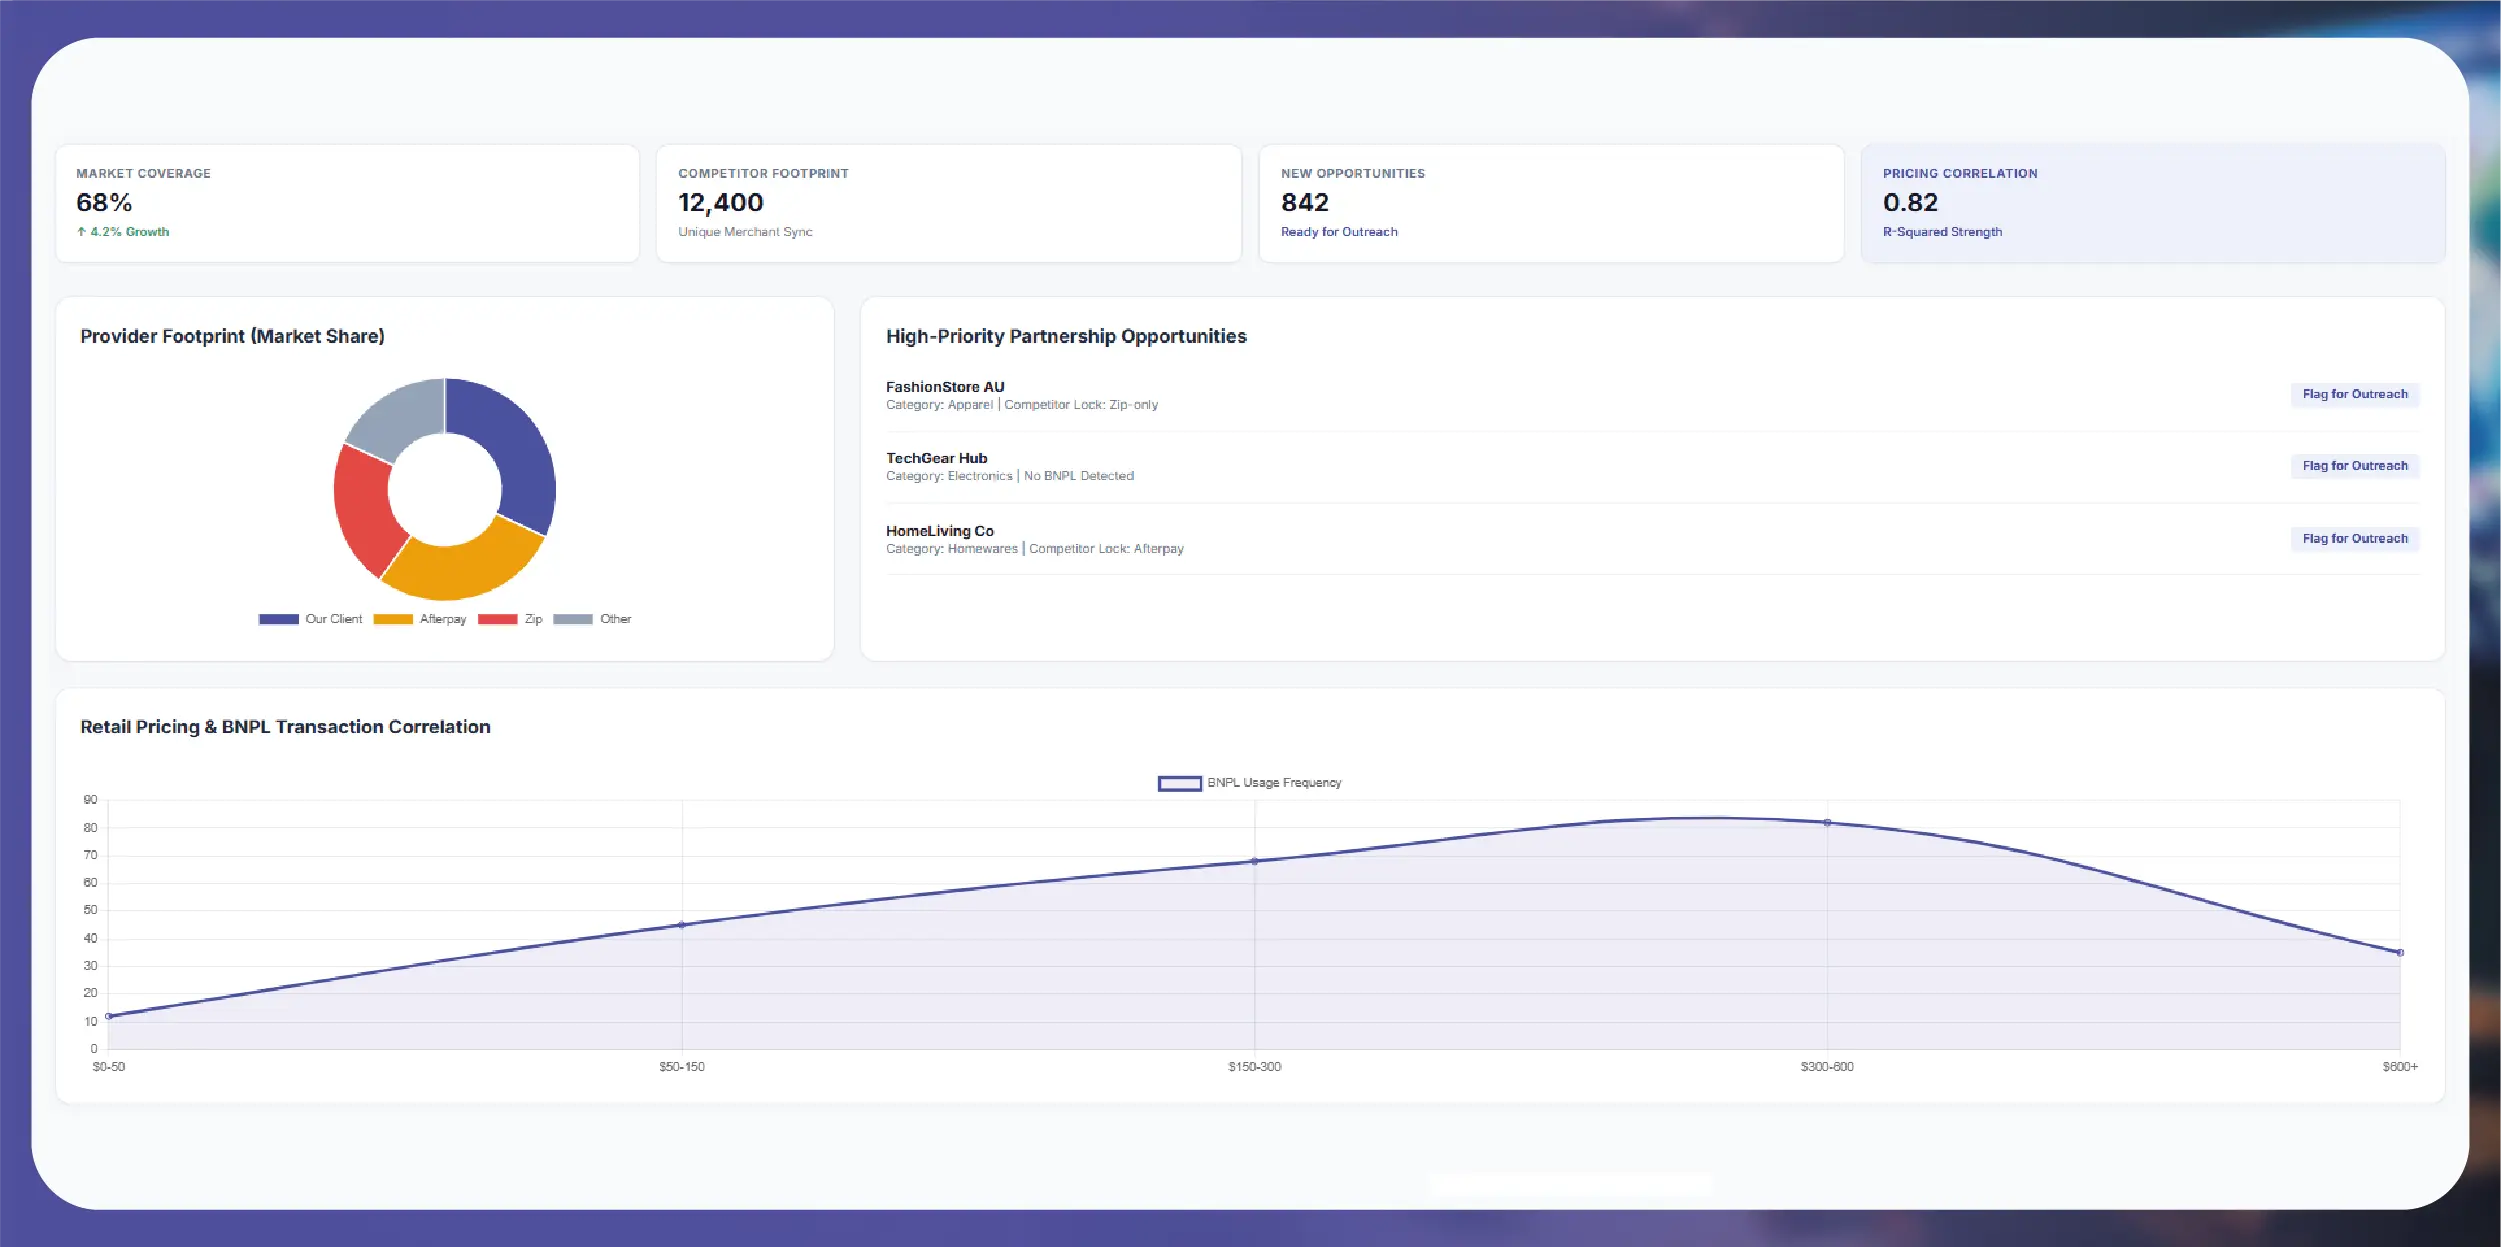Click the 90 y-axis label

(x=91, y=800)
